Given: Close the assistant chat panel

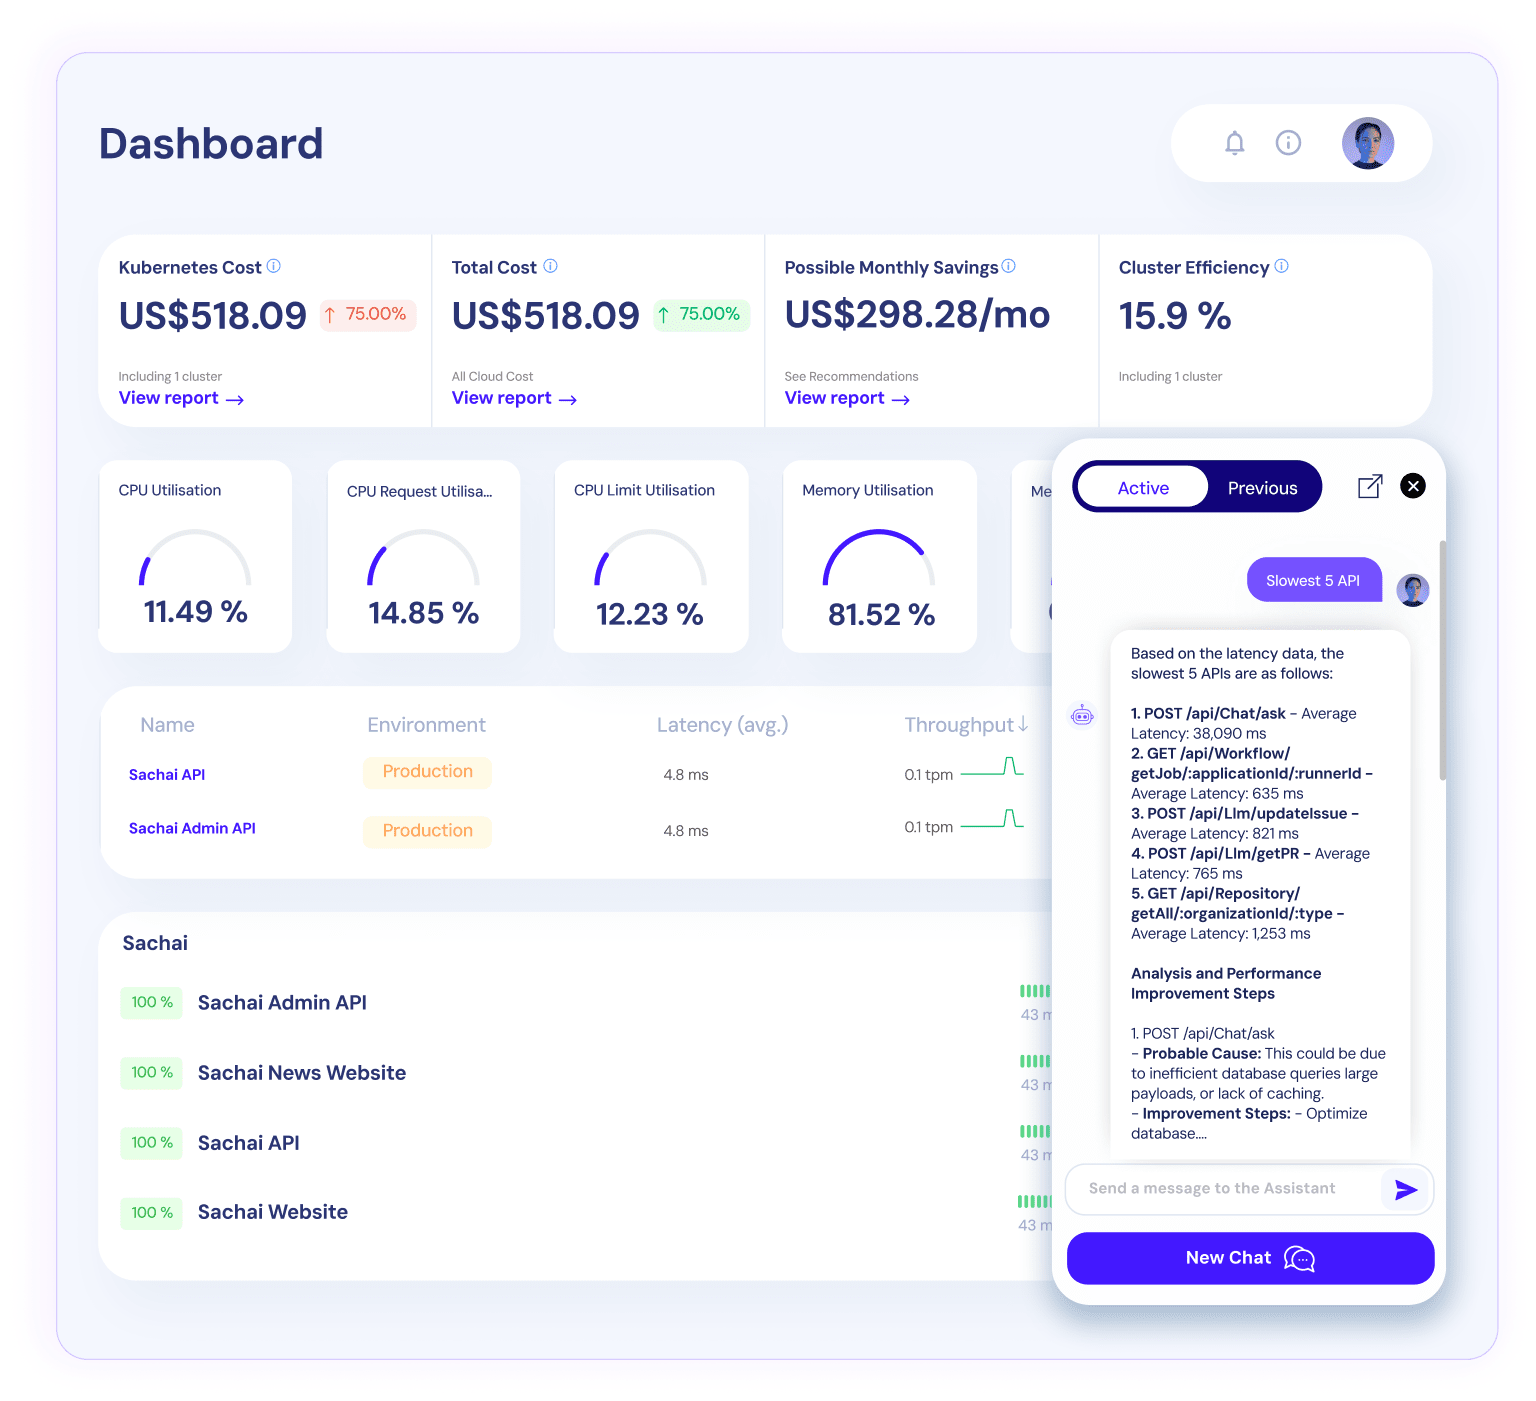Looking at the screenshot, I should [x=1412, y=486].
